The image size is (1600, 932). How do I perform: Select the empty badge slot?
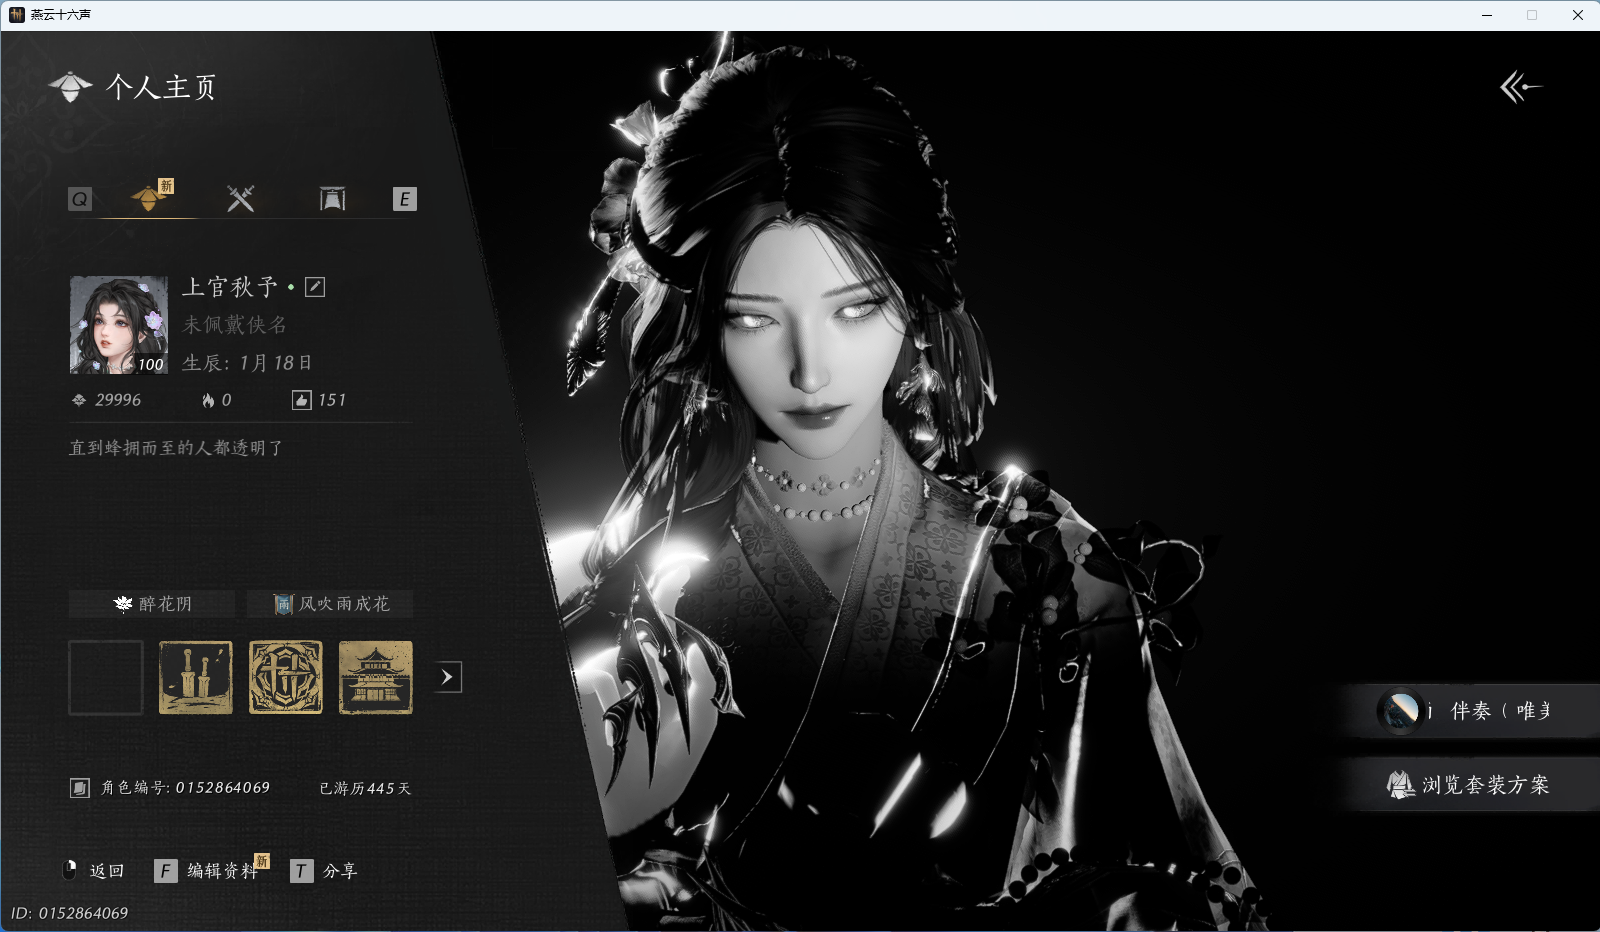tap(106, 678)
